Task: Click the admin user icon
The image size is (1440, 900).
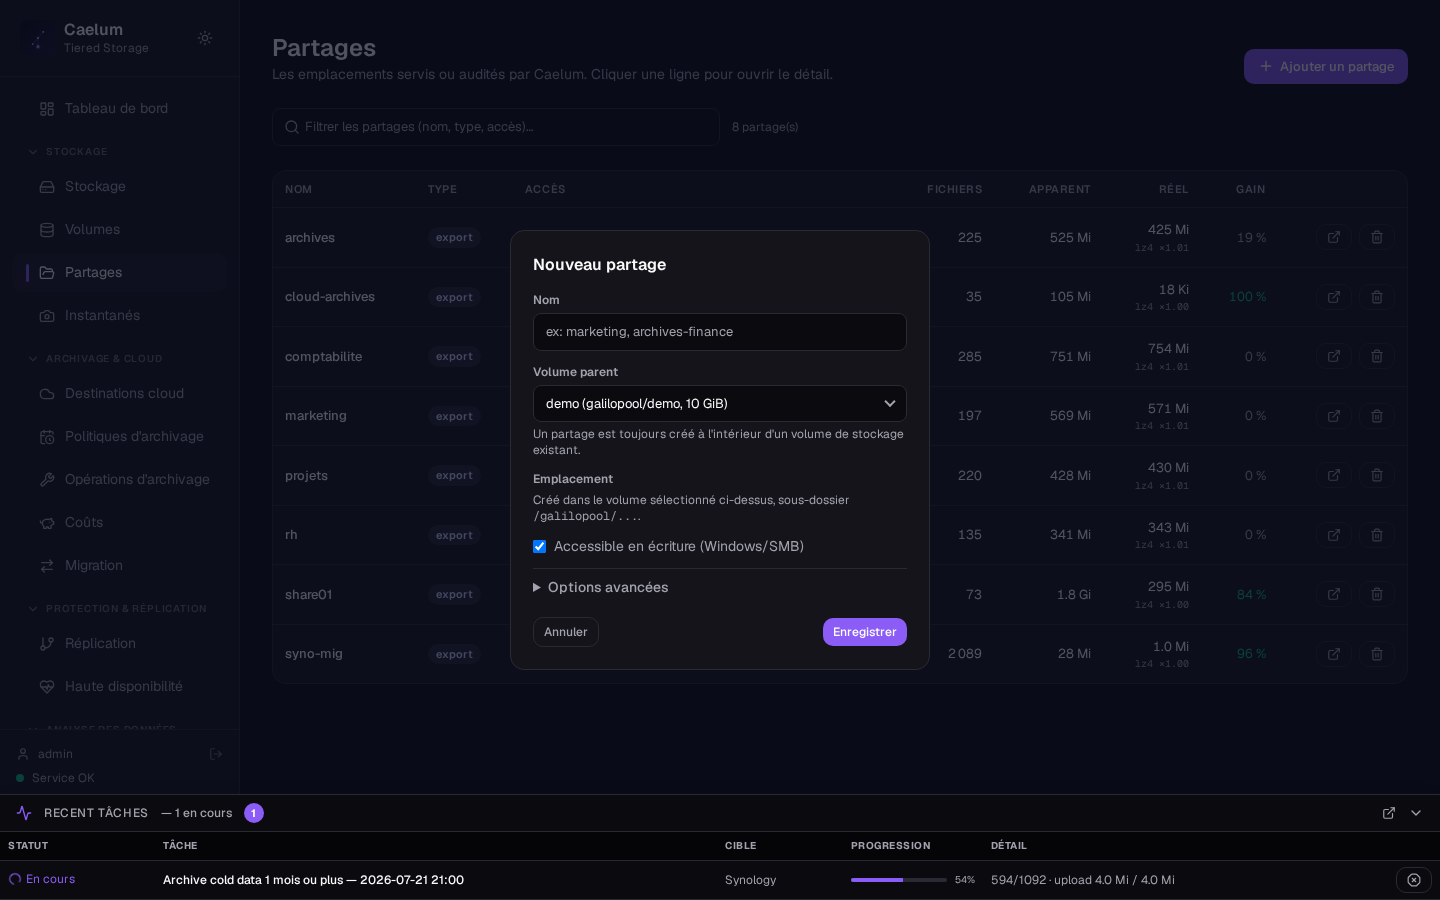Action: [x=23, y=754]
